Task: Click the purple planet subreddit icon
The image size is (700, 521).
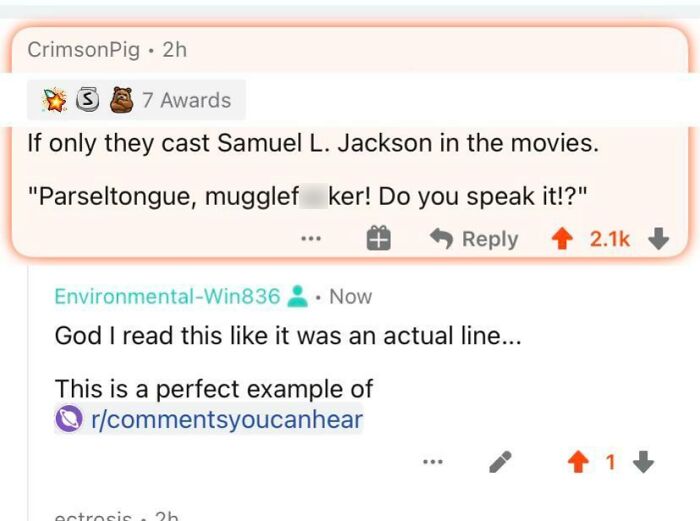Action: pos(69,419)
